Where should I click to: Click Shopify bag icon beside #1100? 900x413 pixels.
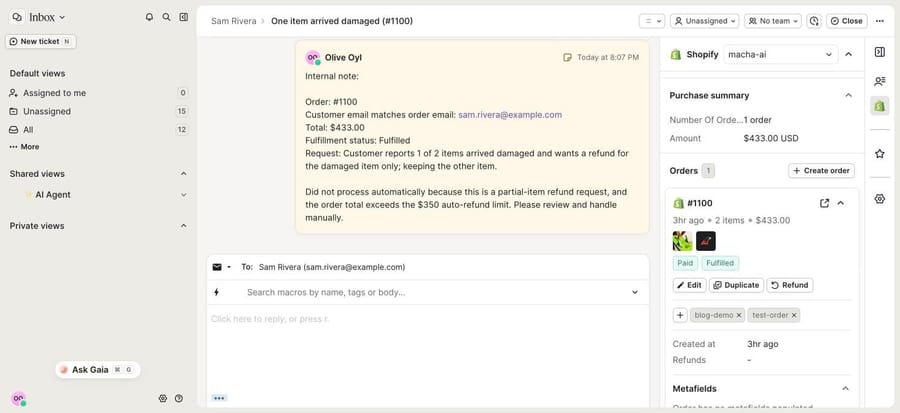click(x=678, y=203)
